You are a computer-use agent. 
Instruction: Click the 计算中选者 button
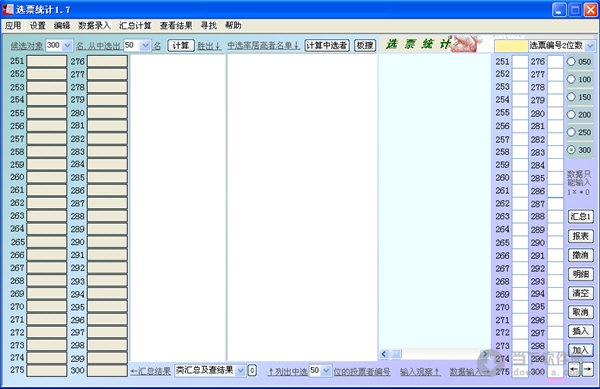pyautogui.click(x=327, y=46)
